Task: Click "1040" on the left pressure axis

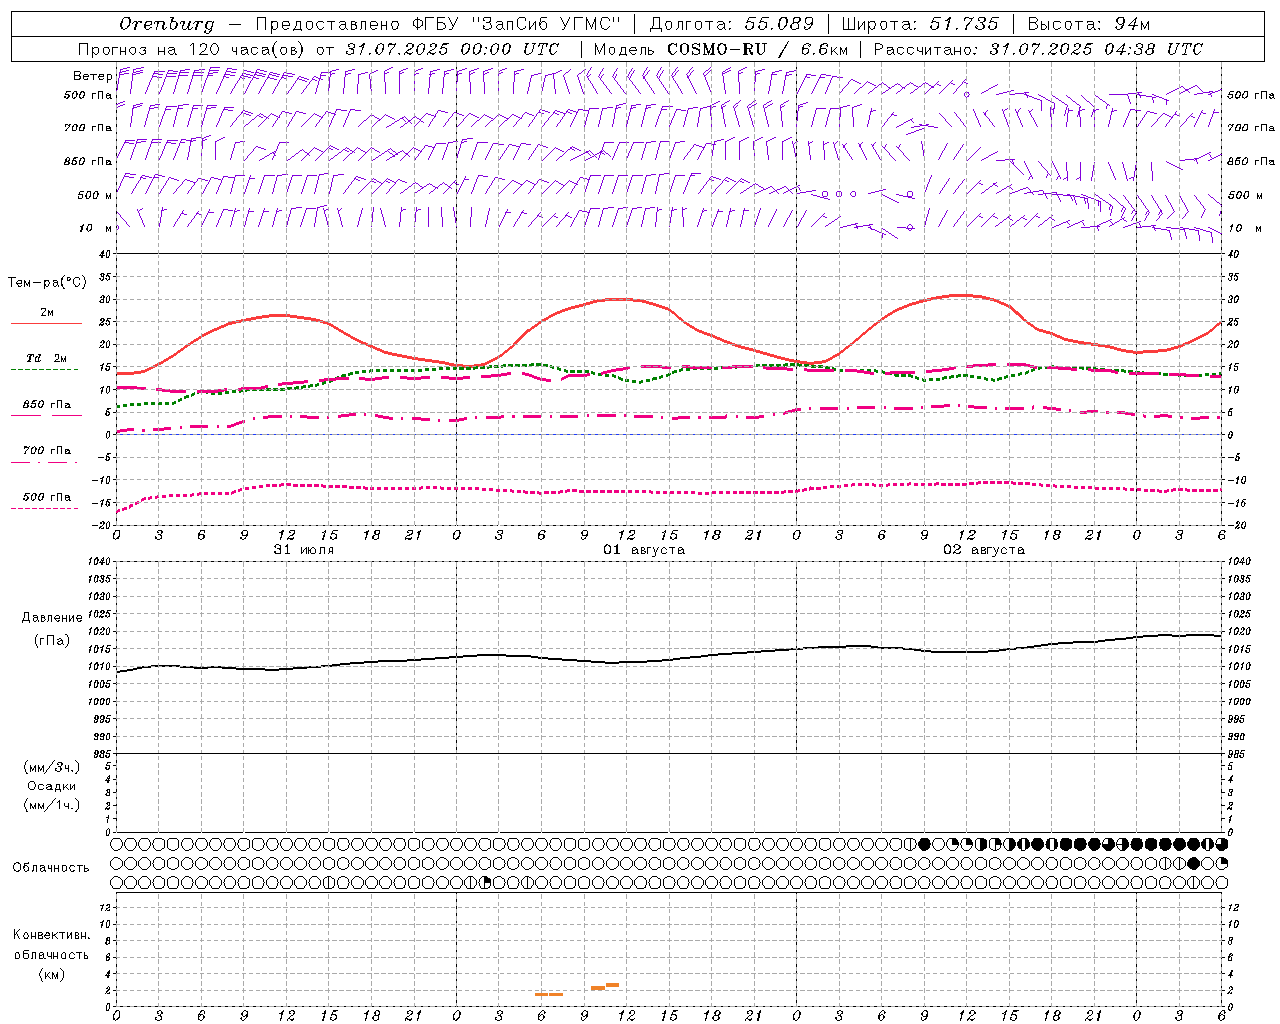Action: click(97, 562)
